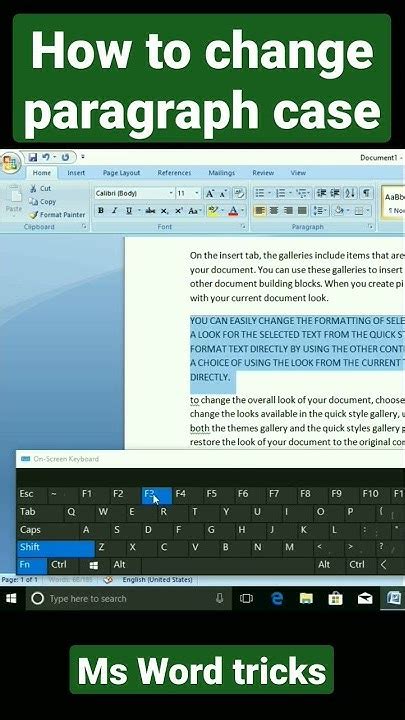Click the F4 key on On-Screen Keyboard

(x=188, y=495)
